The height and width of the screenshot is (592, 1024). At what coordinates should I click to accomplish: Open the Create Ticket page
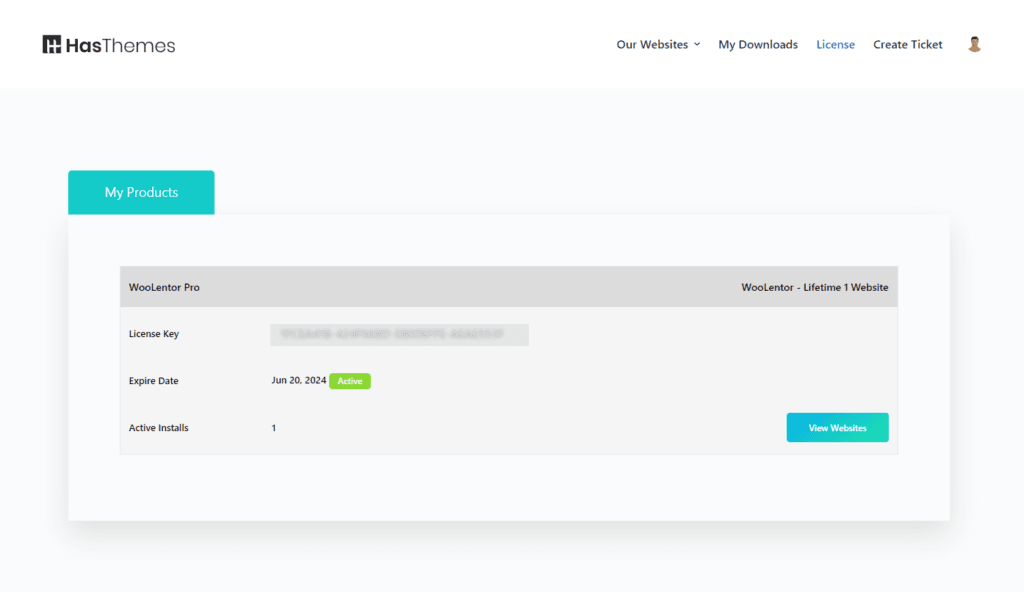(907, 44)
